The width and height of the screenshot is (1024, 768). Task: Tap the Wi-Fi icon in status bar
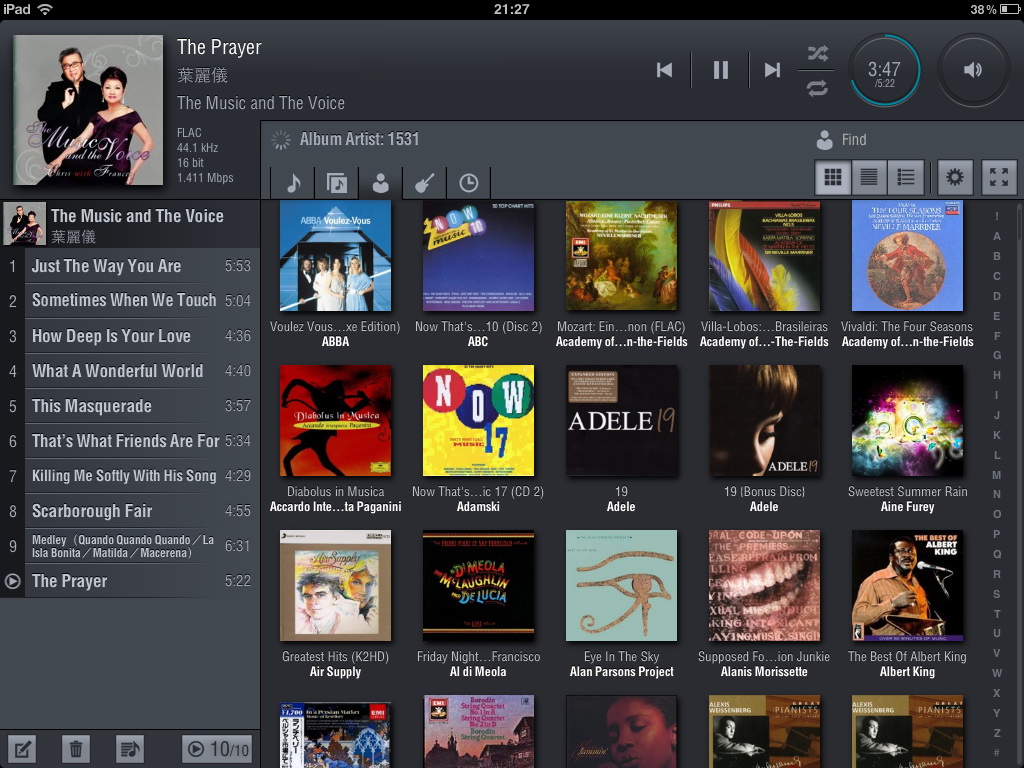pyautogui.click(x=45, y=9)
